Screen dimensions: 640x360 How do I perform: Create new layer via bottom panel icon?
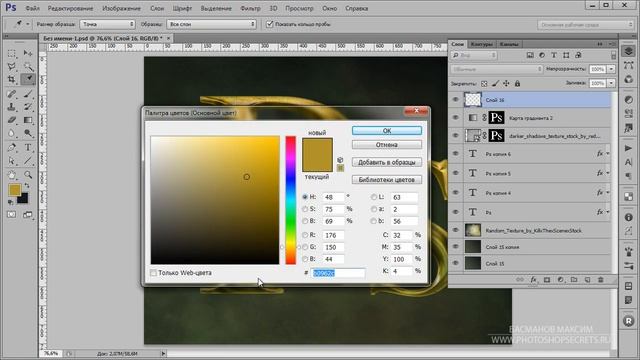[587, 280]
